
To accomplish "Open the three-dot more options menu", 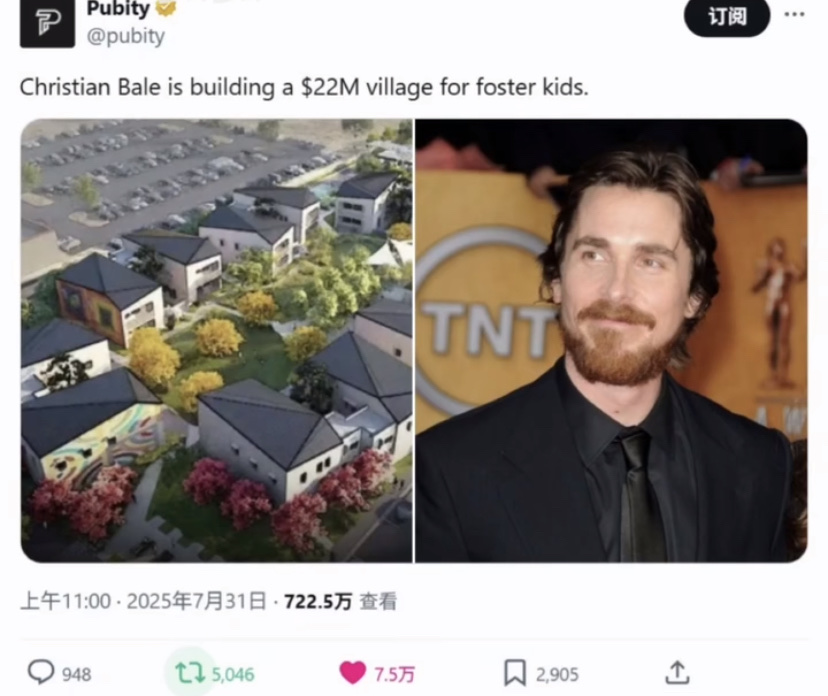I will 794,15.
